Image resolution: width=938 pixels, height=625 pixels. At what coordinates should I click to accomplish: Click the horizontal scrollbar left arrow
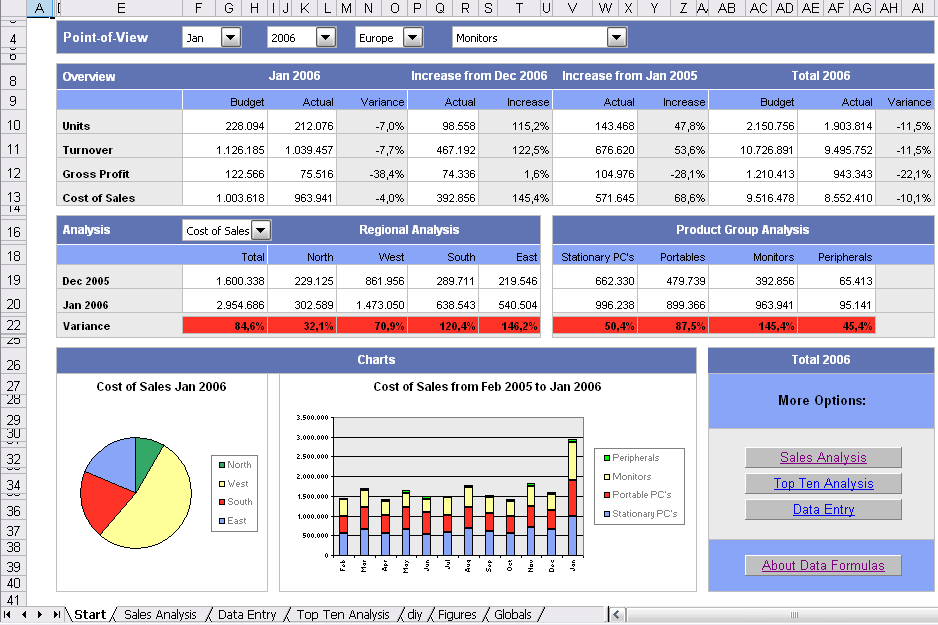pos(617,615)
